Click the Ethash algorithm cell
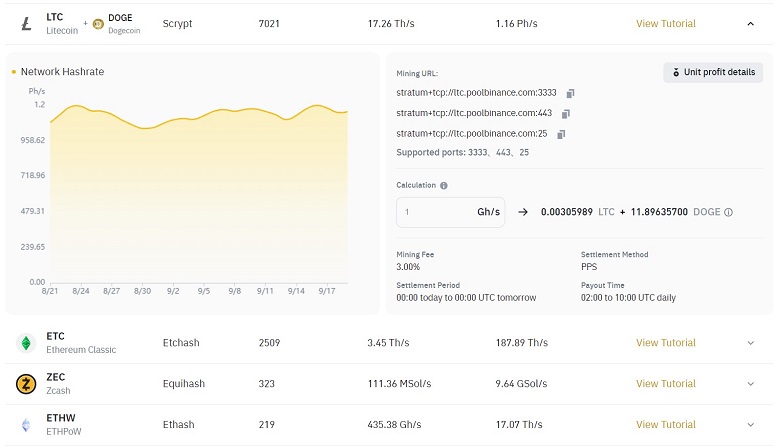 click(x=178, y=425)
